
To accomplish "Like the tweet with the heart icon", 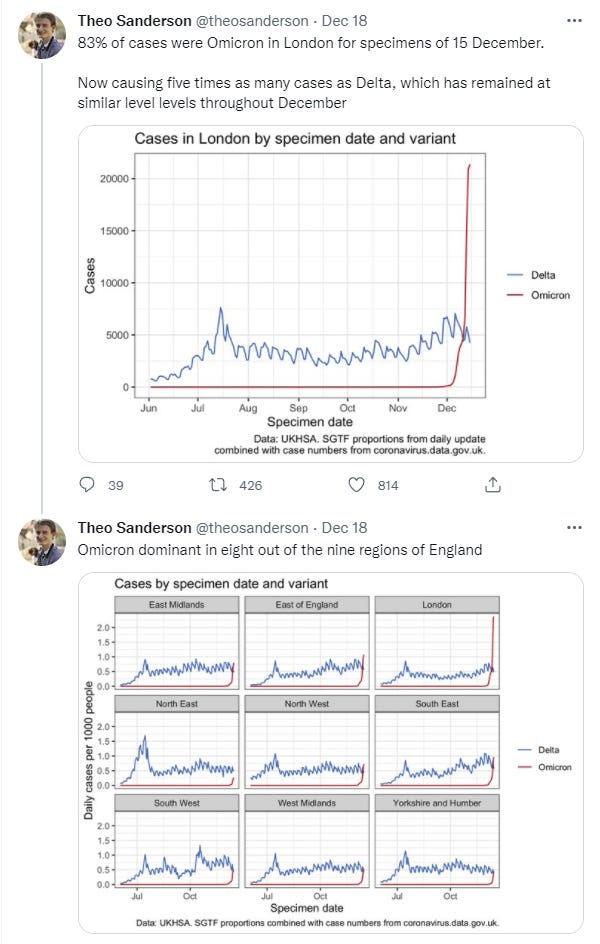I will coord(356,485).
